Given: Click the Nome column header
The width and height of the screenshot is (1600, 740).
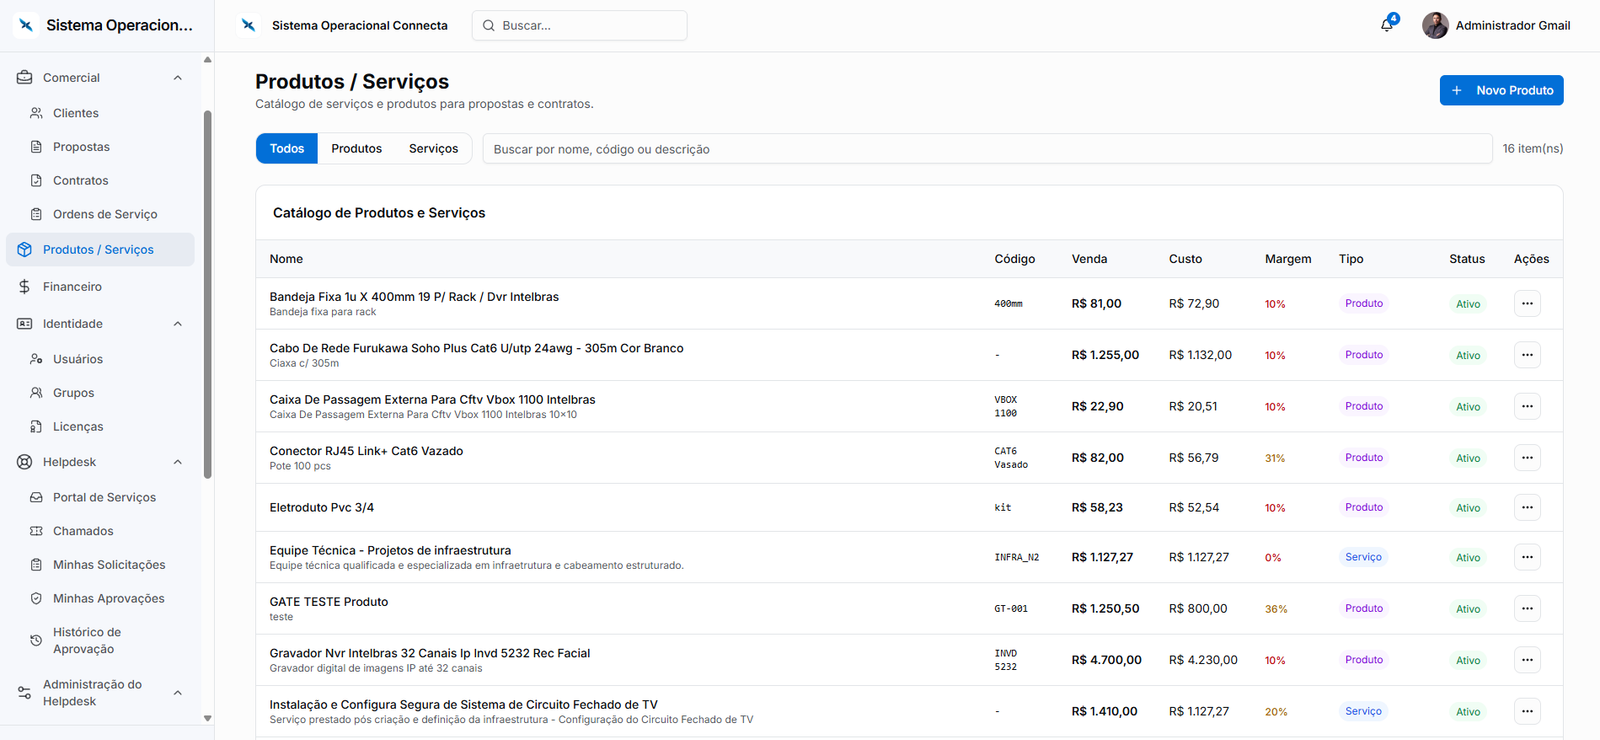Looking at the screenshot, I should click(286, 259).
